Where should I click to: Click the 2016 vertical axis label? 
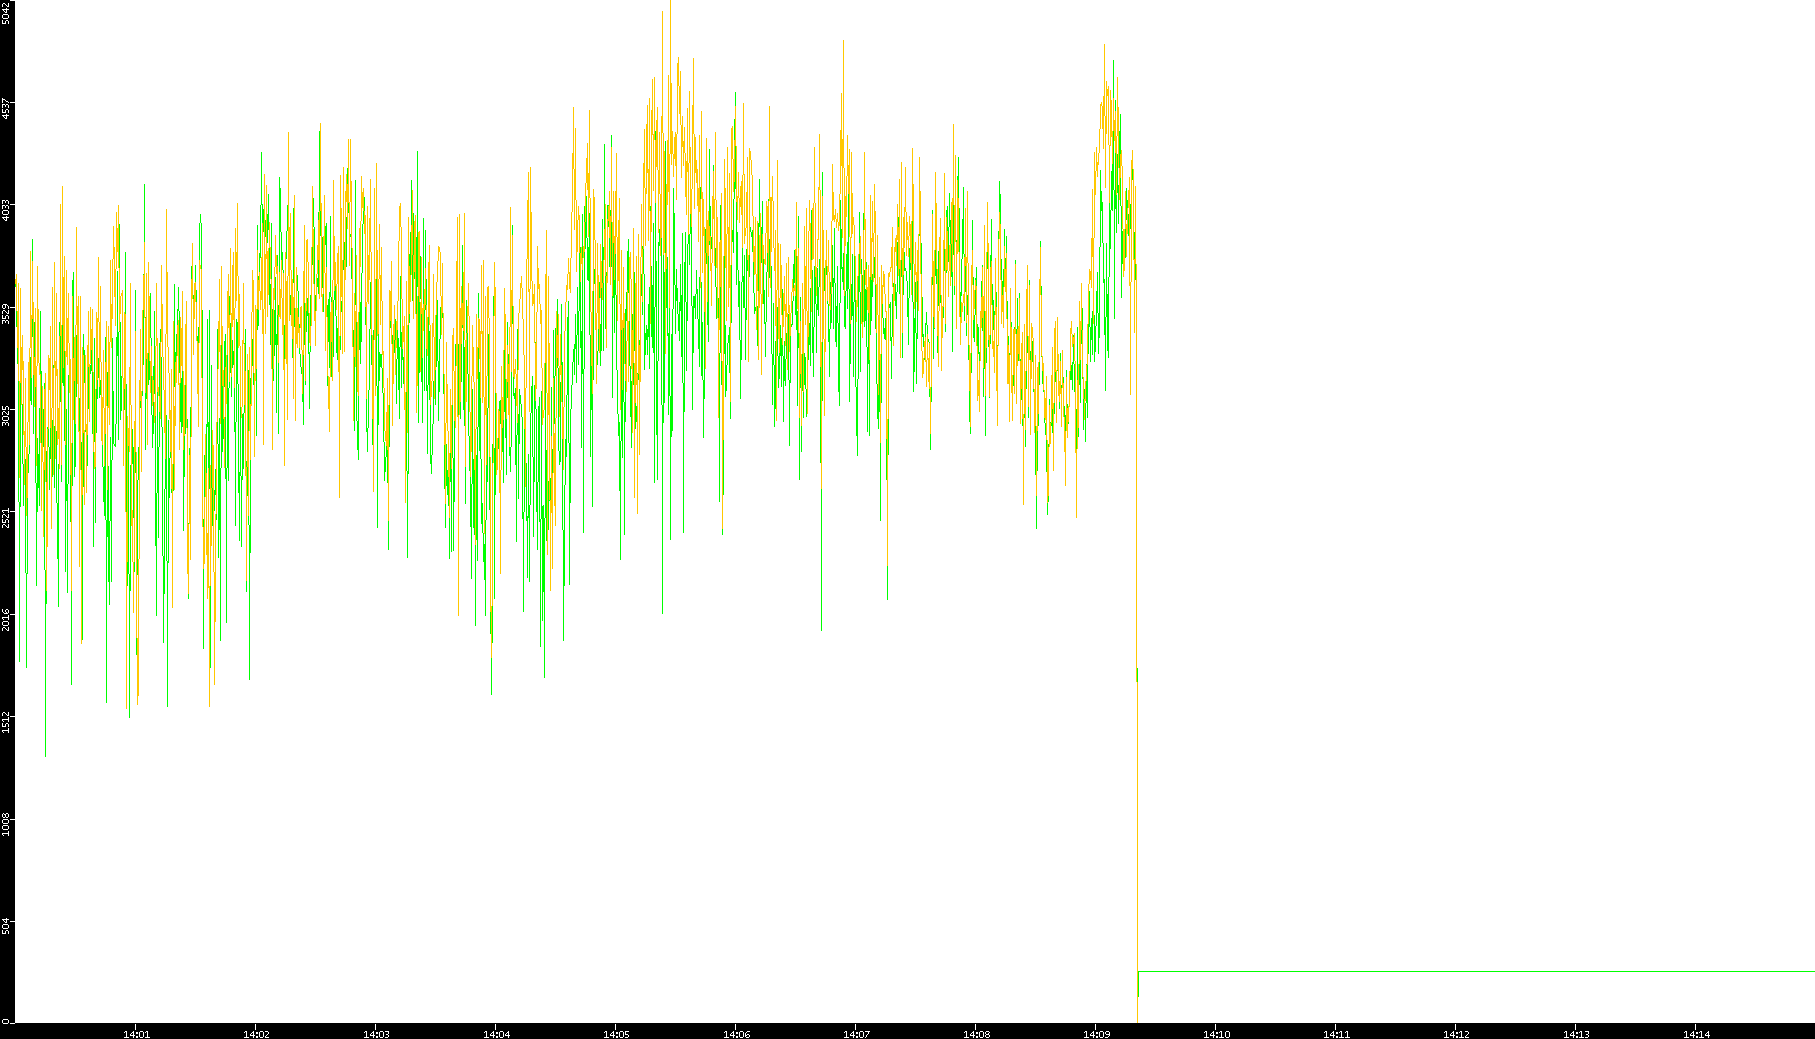[x=6, y=619]
